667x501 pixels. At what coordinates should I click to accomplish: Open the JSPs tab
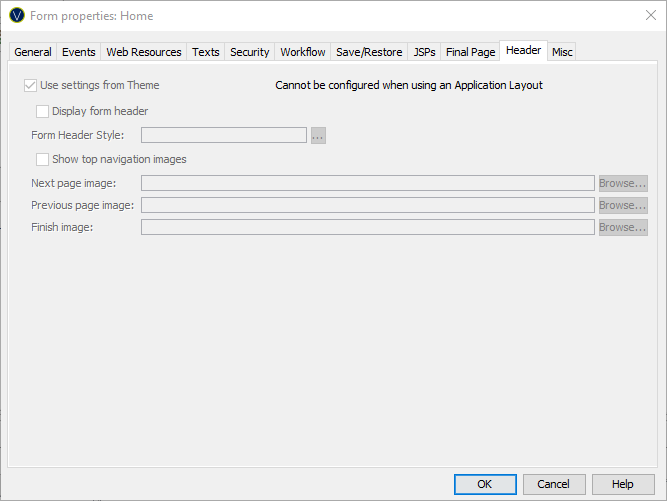tap(424, 52)
